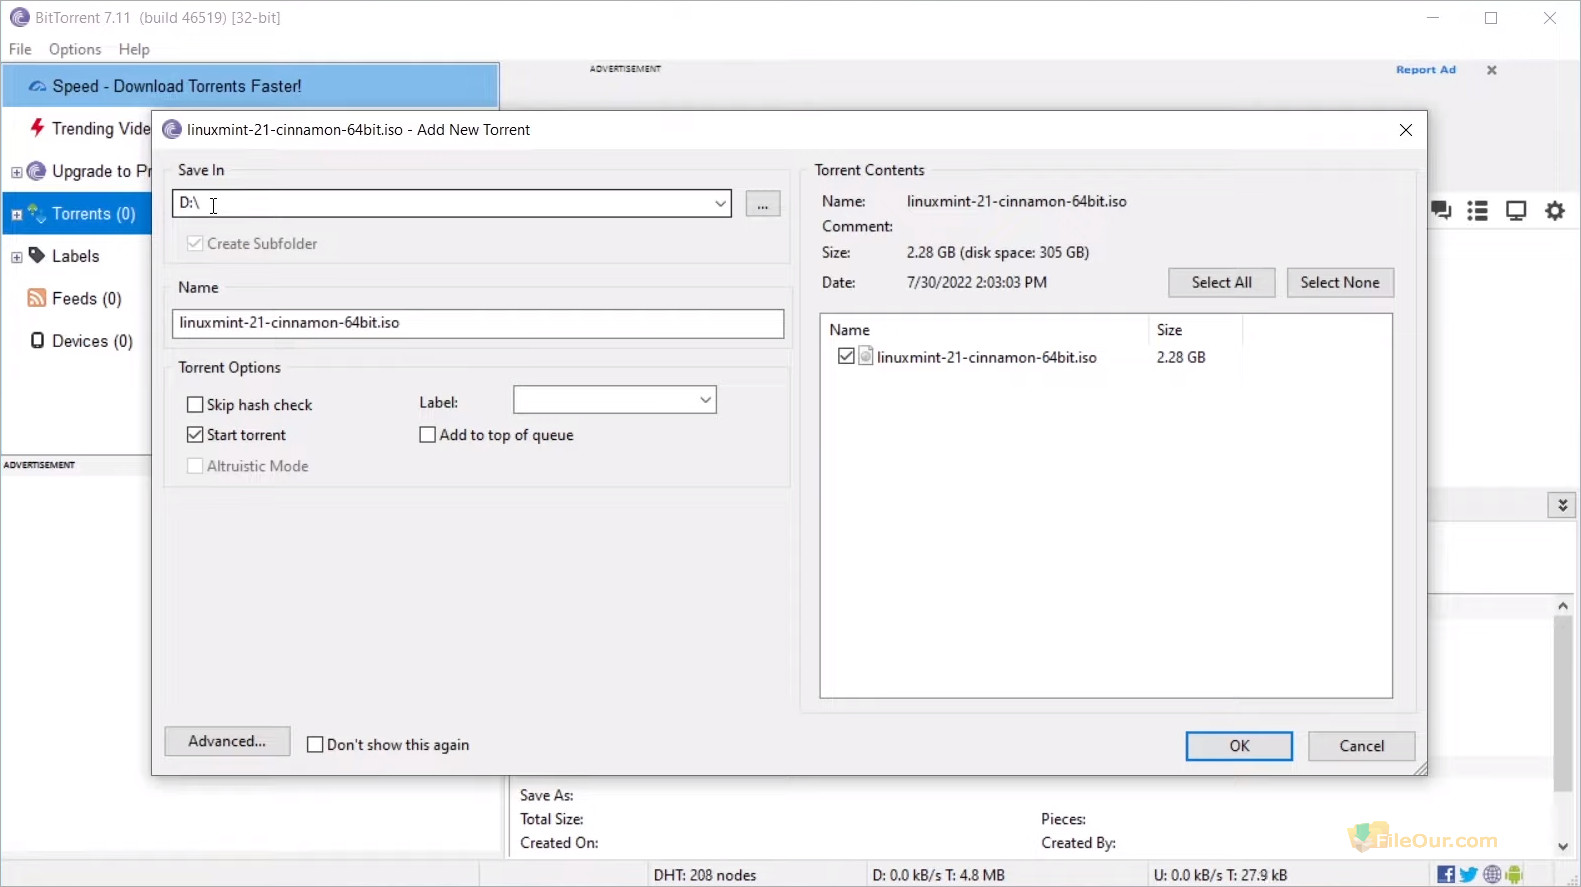Viewport: 1581px width, 887px height.
Task: Click the remote monitor icon in toolbar
Action: click(1516, 211)
